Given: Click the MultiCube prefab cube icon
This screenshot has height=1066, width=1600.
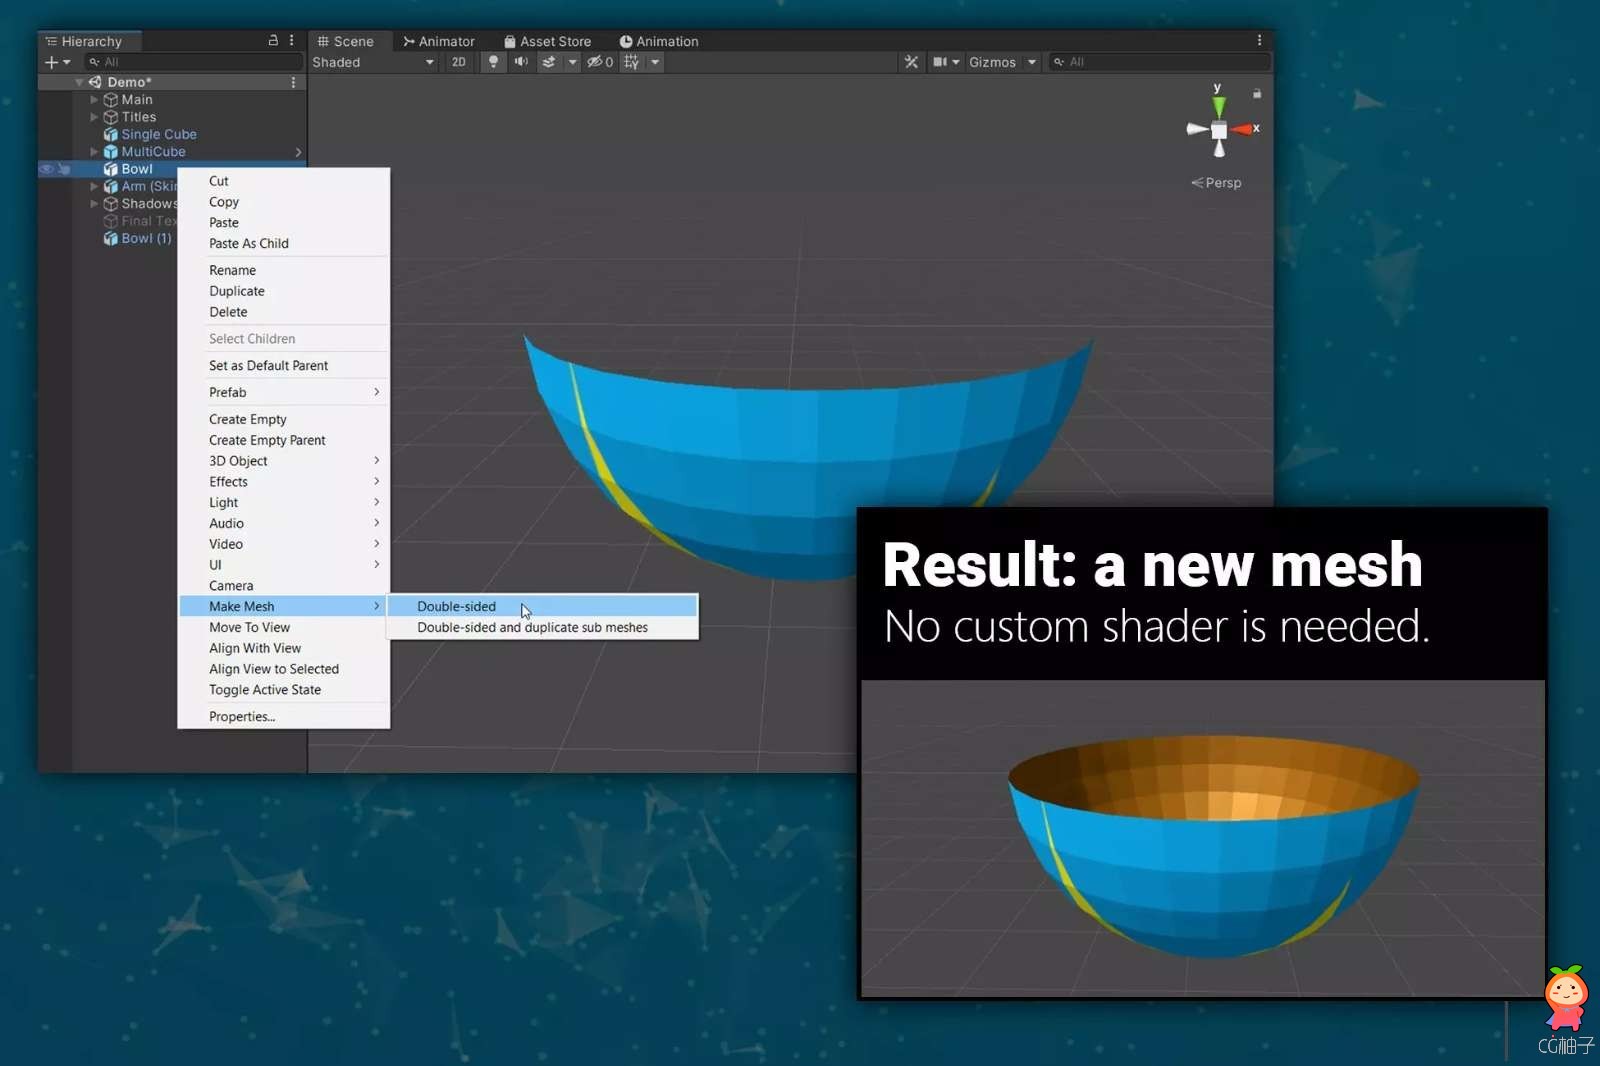Looking at the screenshot, I should [x=111, y=152].
